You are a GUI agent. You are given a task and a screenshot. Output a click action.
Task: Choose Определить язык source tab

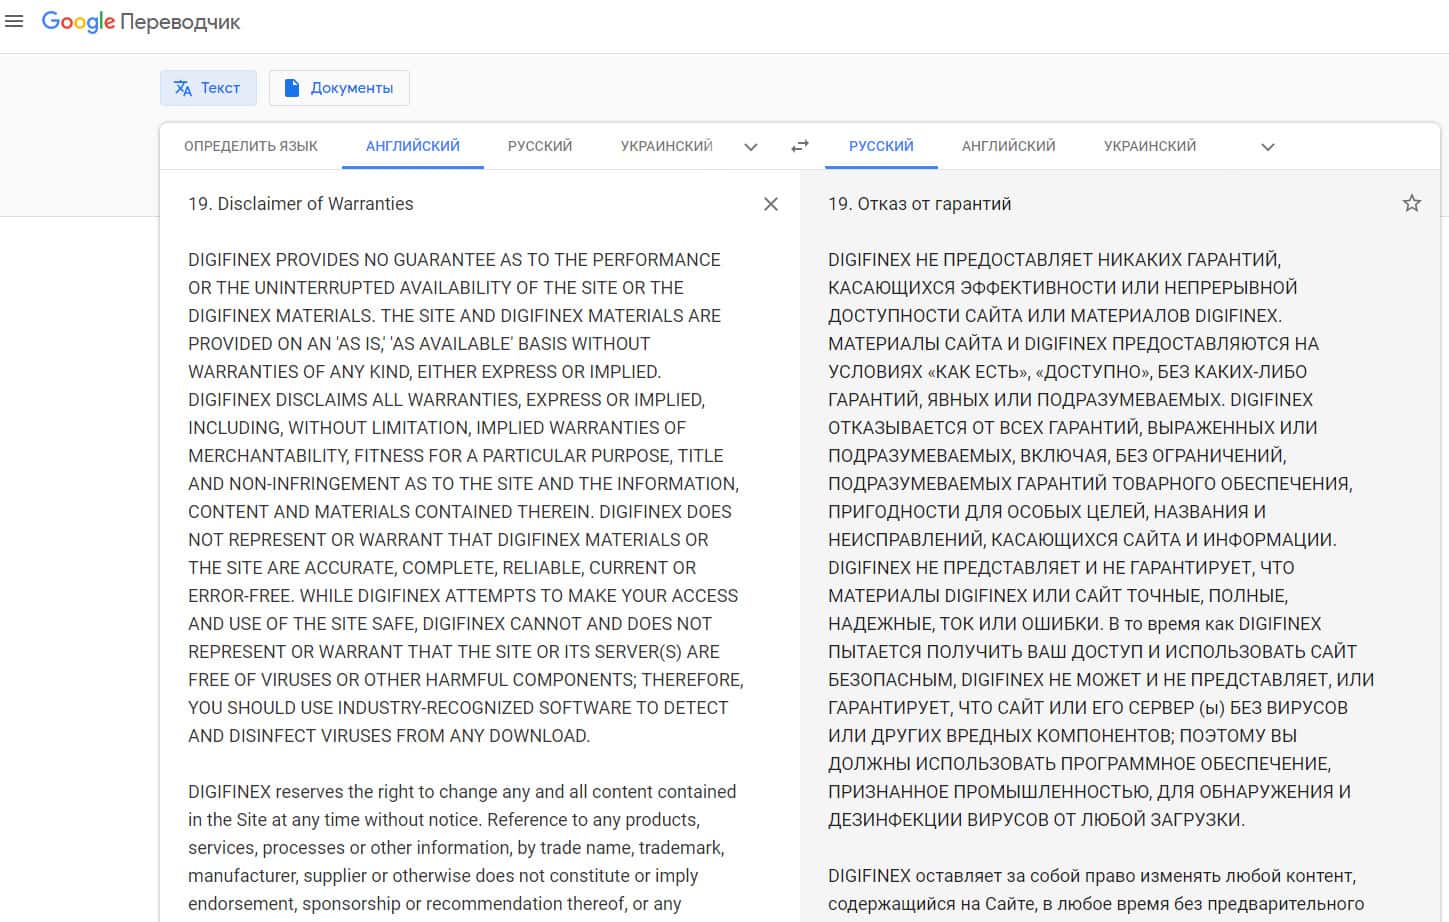(251, 146)
